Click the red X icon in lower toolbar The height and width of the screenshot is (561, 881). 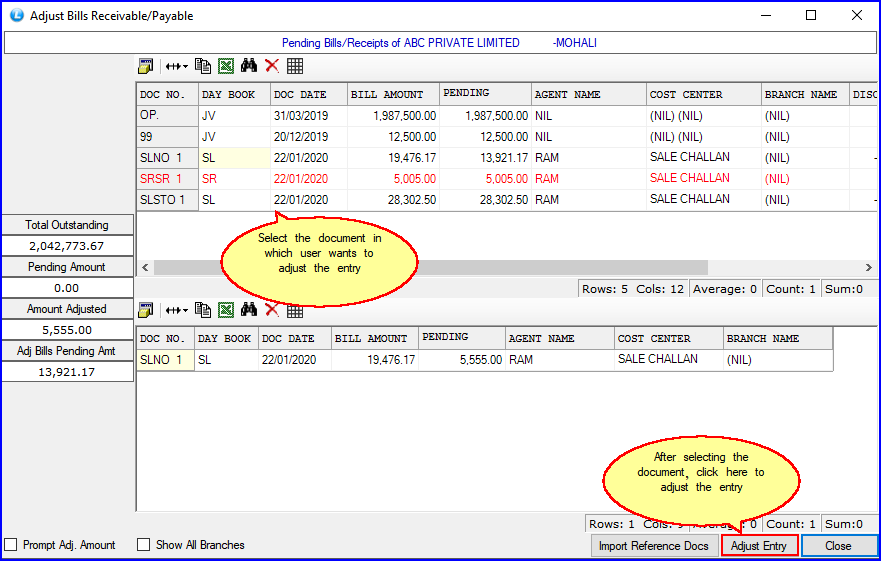pos(272,310)
